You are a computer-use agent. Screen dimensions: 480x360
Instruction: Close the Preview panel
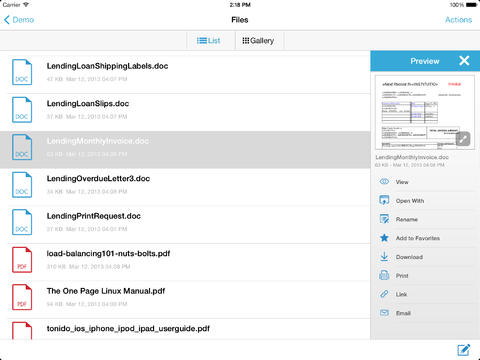[464, 61]
